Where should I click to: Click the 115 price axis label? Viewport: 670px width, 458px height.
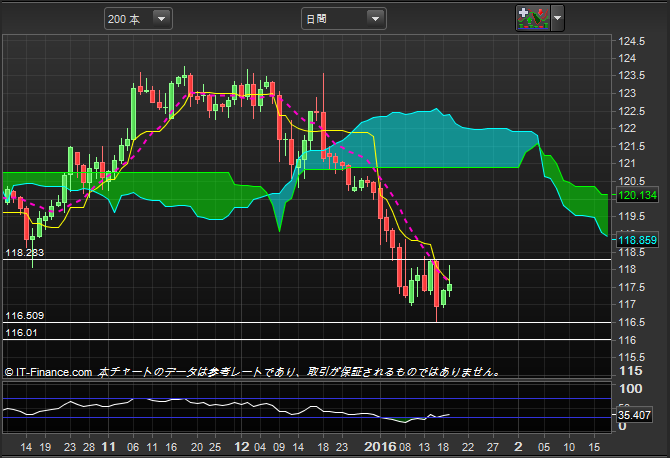(x=631, y=371)
